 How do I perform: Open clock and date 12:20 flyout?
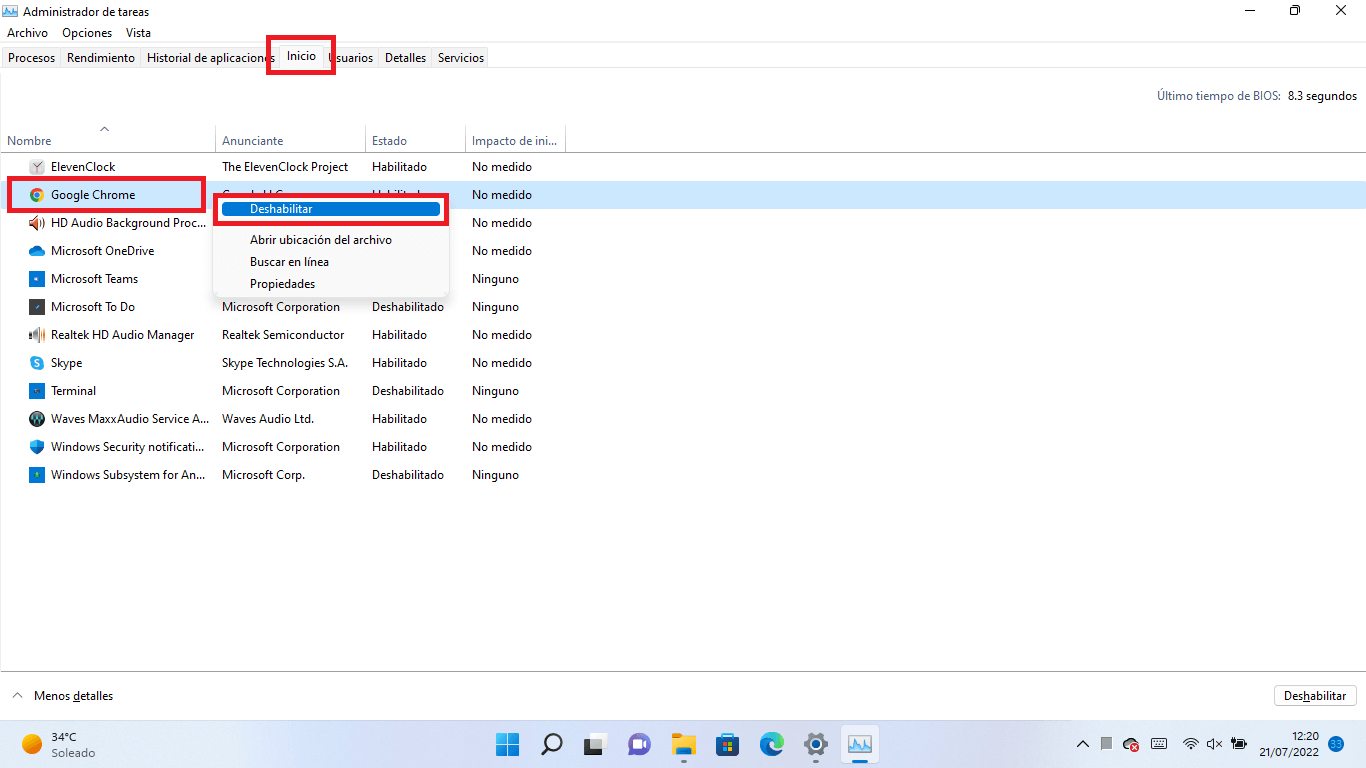pos(1290,744)
